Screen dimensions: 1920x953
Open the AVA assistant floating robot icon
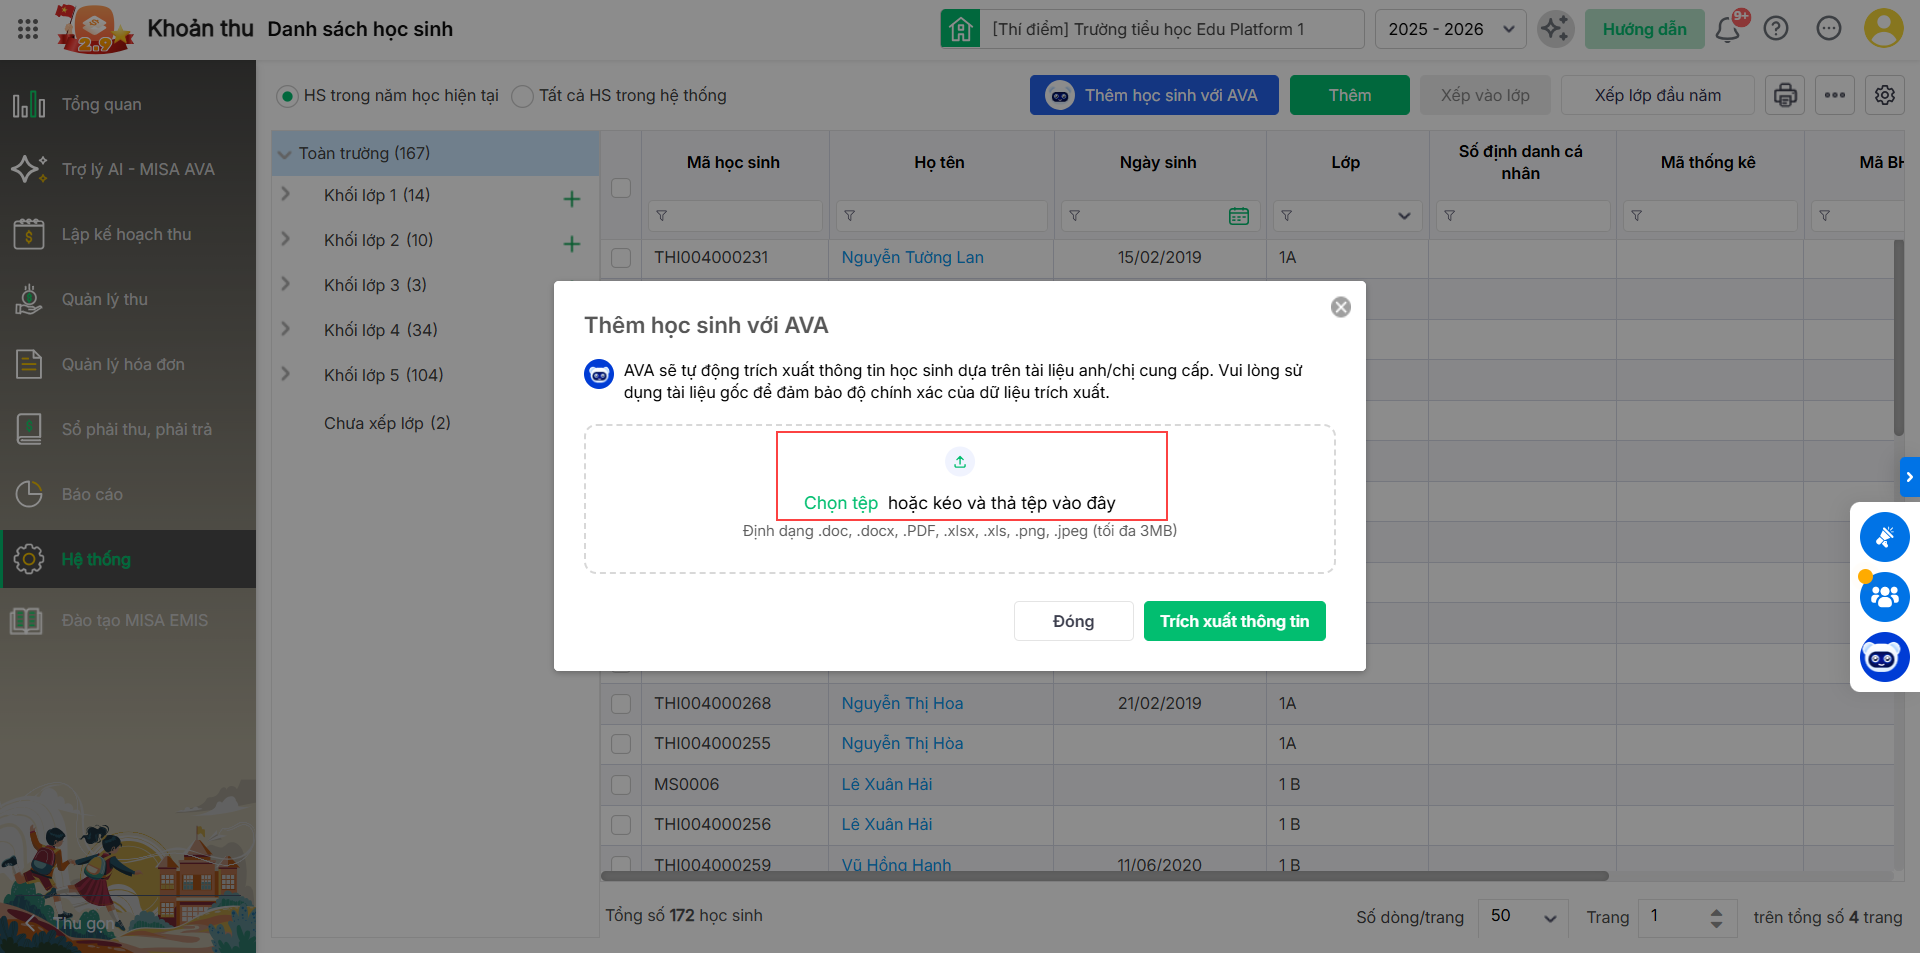click(x=1884, y=657)
